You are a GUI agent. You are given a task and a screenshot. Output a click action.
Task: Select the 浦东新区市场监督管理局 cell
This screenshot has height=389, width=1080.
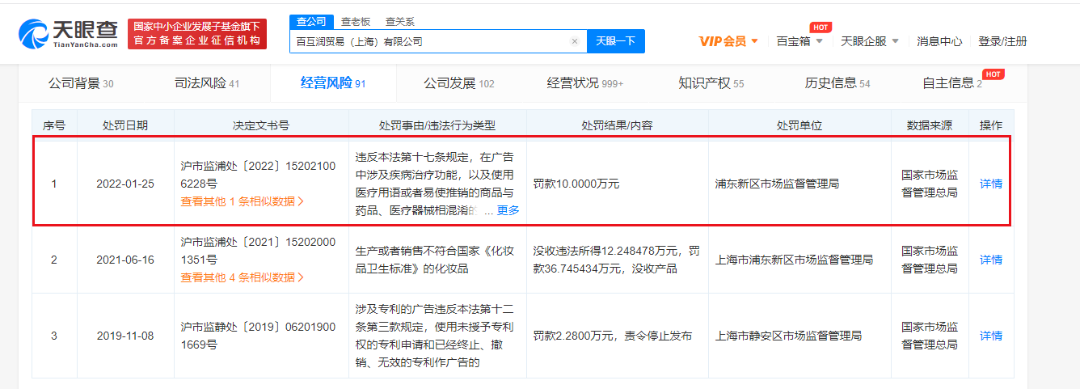[x=778, y=184]
